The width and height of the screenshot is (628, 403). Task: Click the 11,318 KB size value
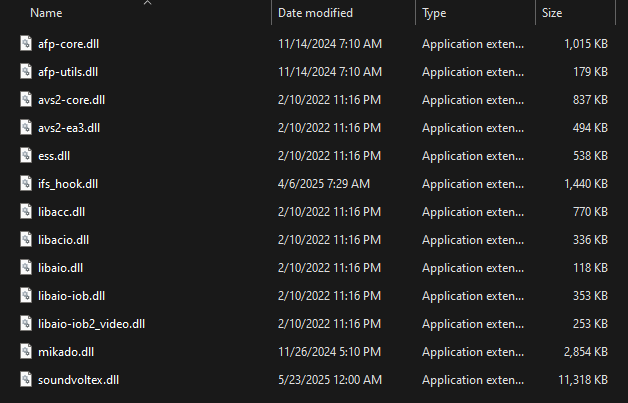coord(581,380)
